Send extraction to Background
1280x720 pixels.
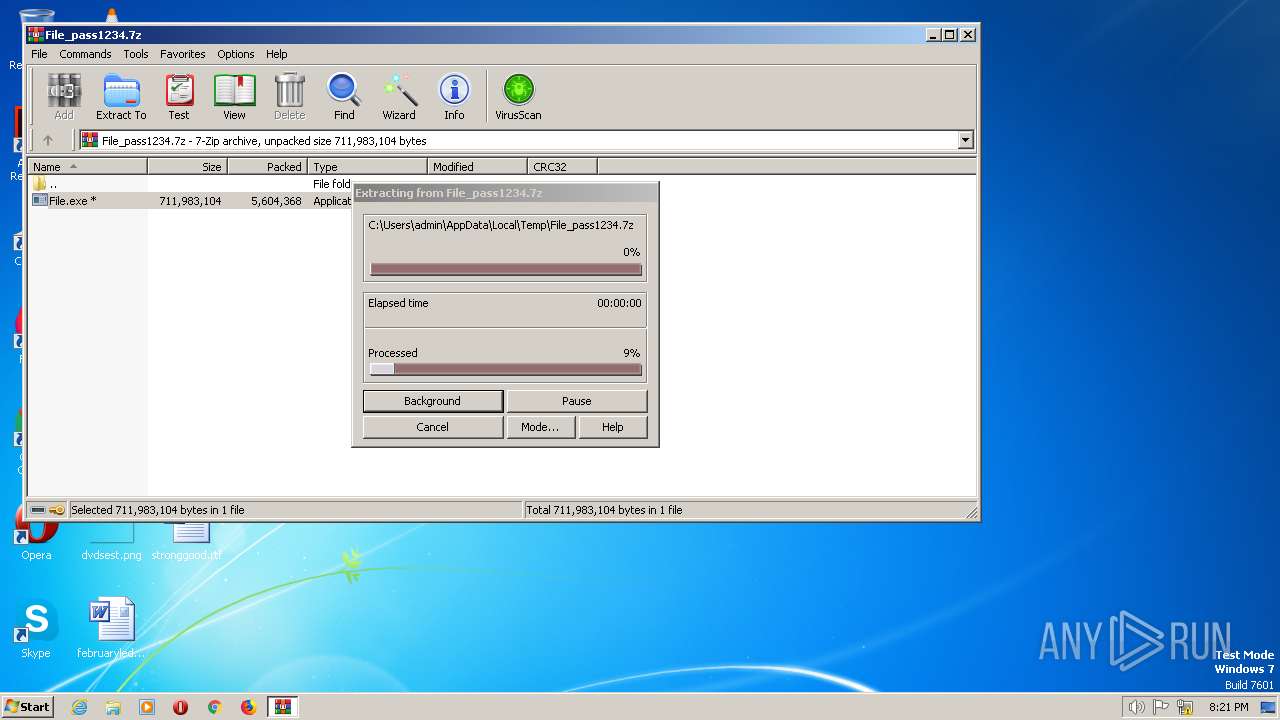[x=432, y=401]
